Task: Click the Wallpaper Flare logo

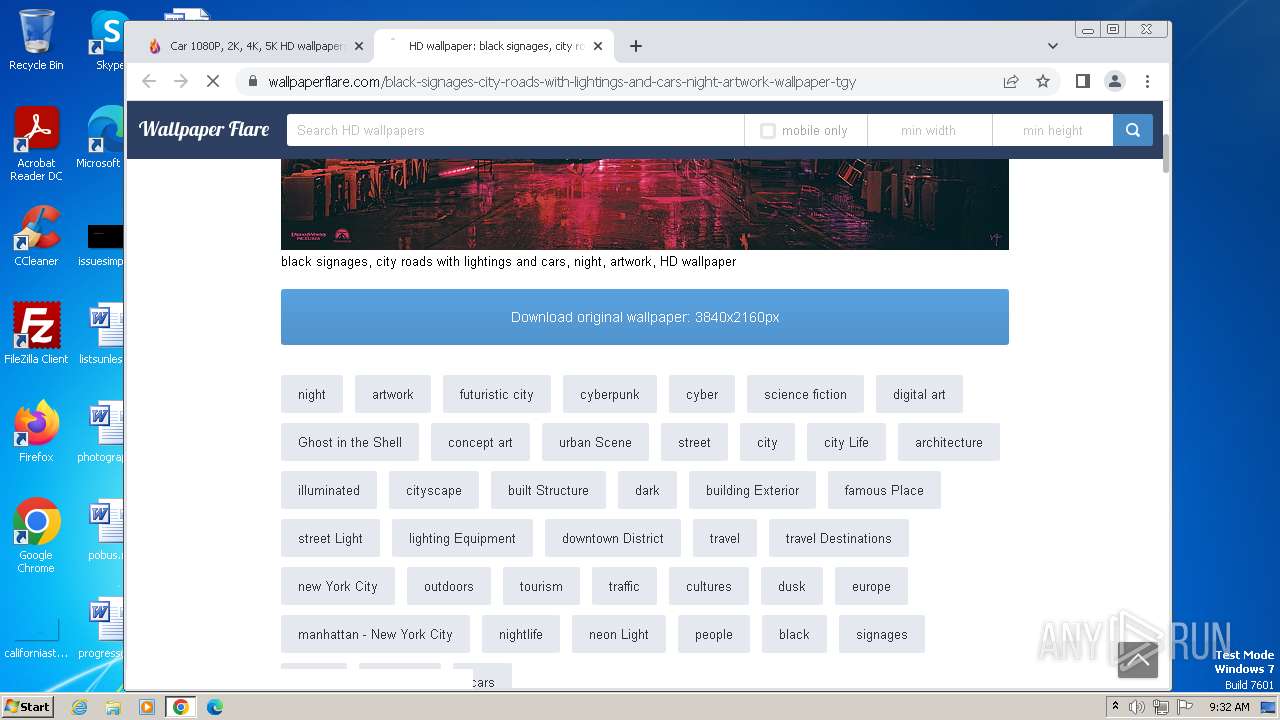Action: click(204, 129)
